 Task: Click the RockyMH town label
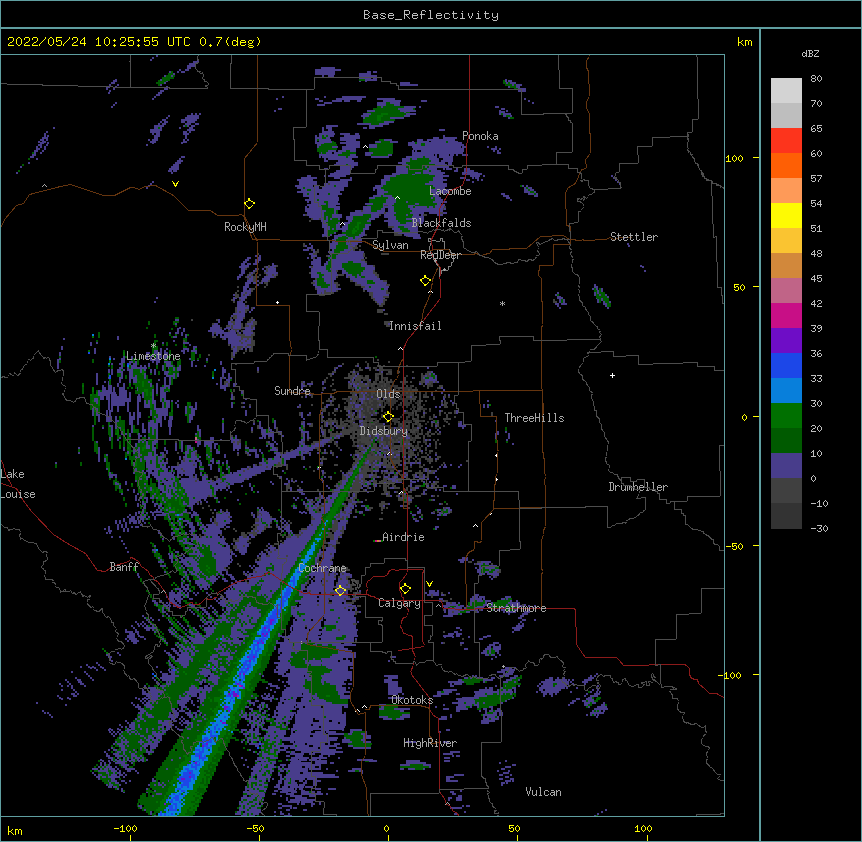[x=245, y=227]
